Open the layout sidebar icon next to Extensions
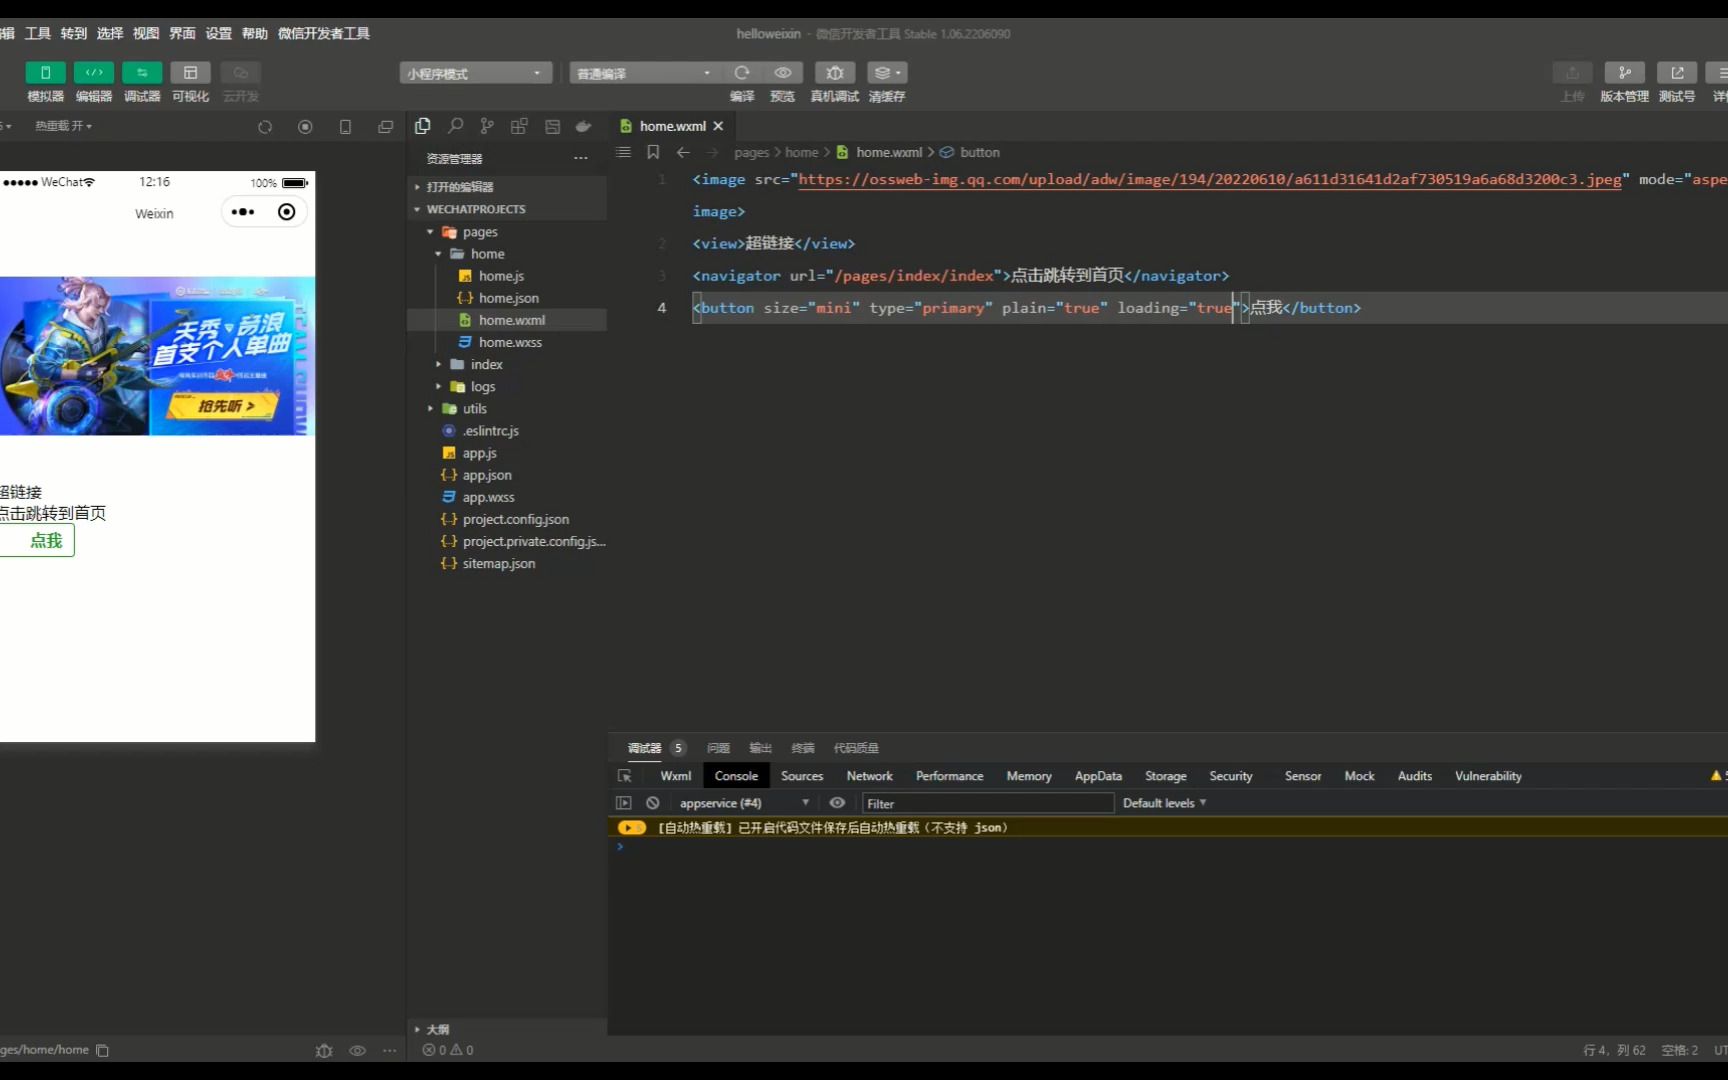The image size is (1728, 1080). (x=552, y=126)
